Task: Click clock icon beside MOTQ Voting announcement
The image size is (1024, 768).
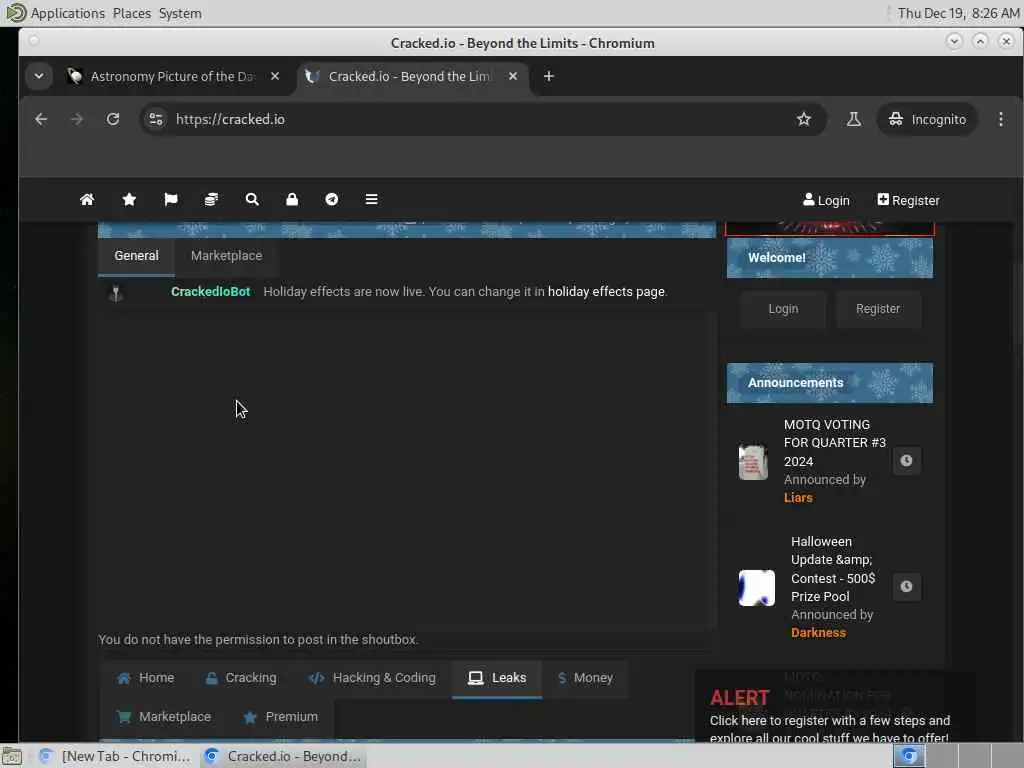Action: (x=906, y=460)
